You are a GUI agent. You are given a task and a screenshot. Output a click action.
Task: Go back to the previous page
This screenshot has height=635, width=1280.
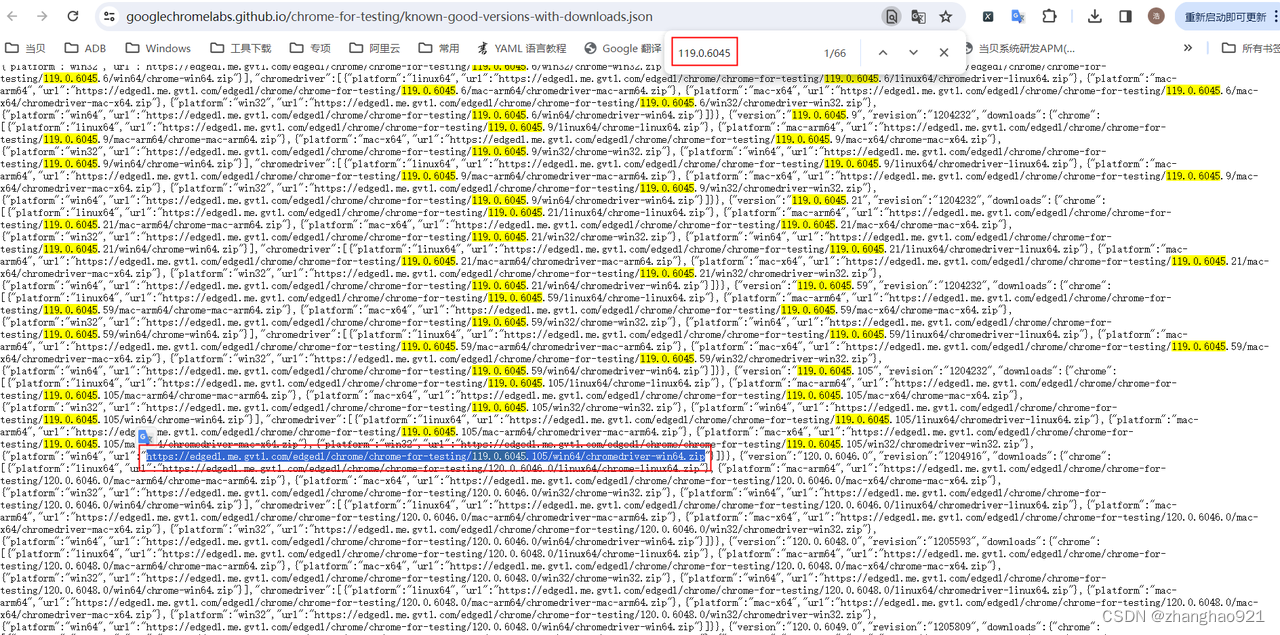tap(14, 17)
